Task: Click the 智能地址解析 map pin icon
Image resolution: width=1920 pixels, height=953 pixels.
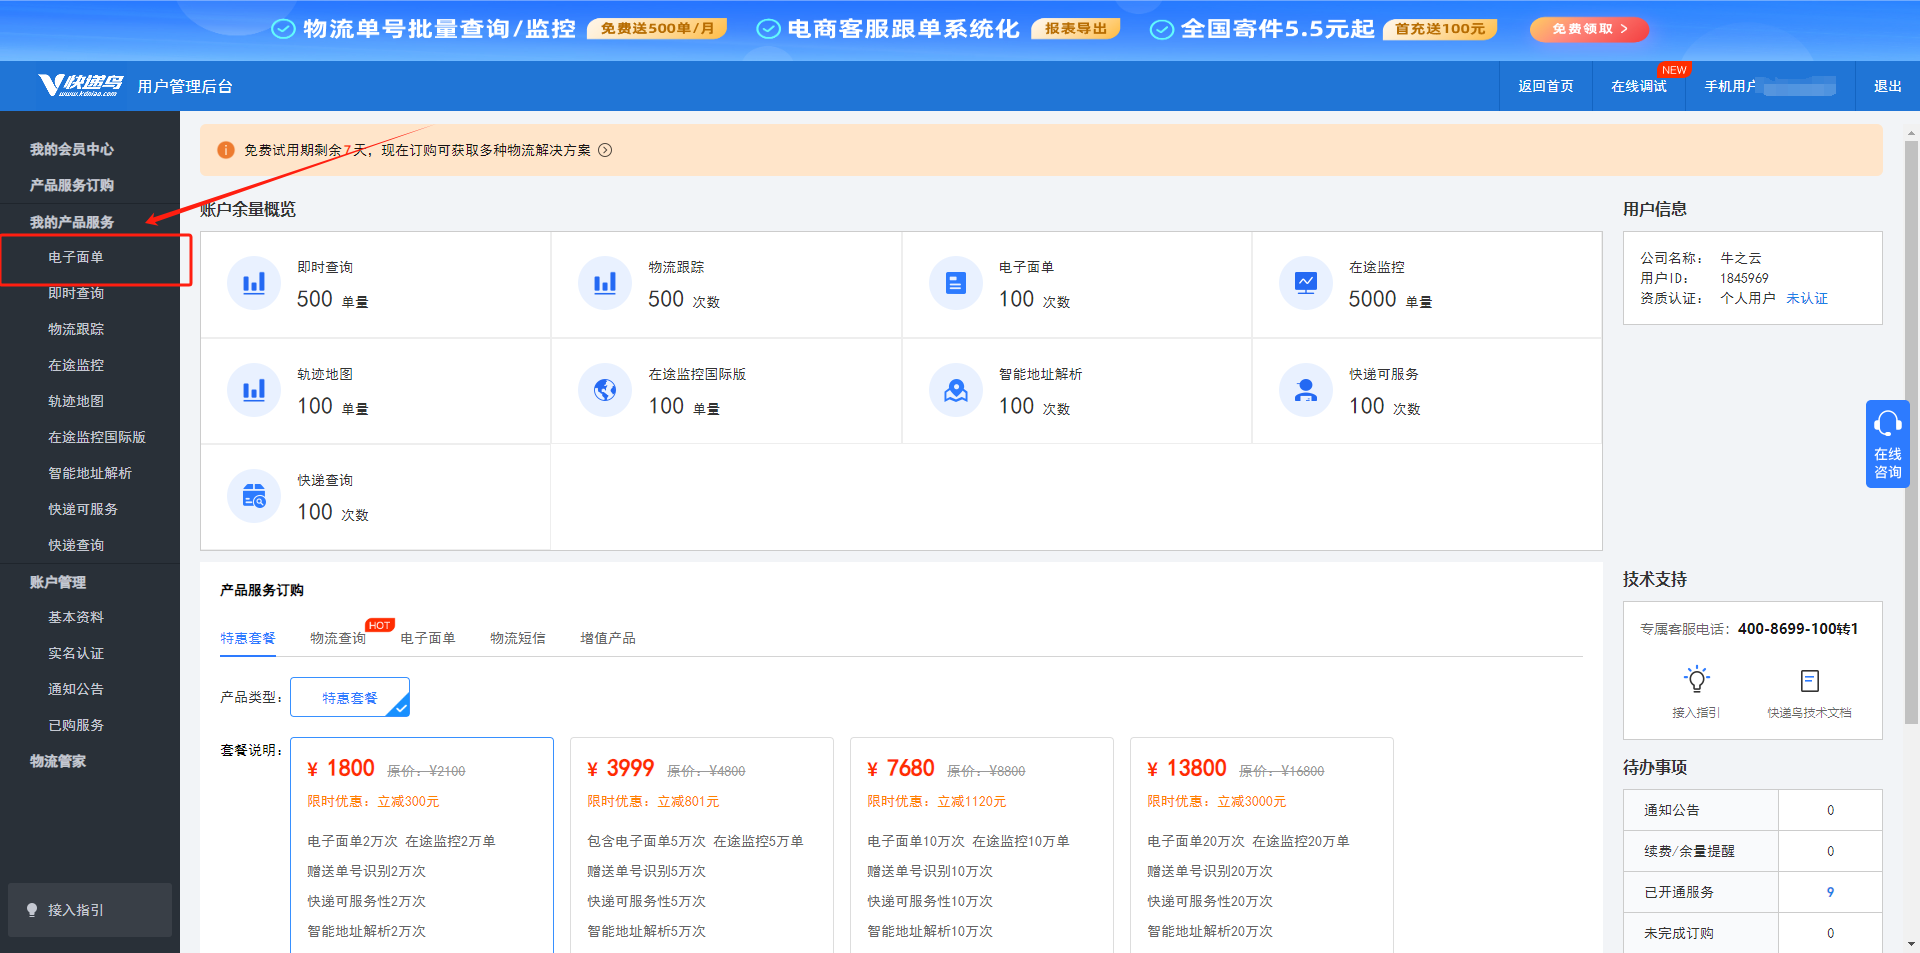Action: coord(955,390)
